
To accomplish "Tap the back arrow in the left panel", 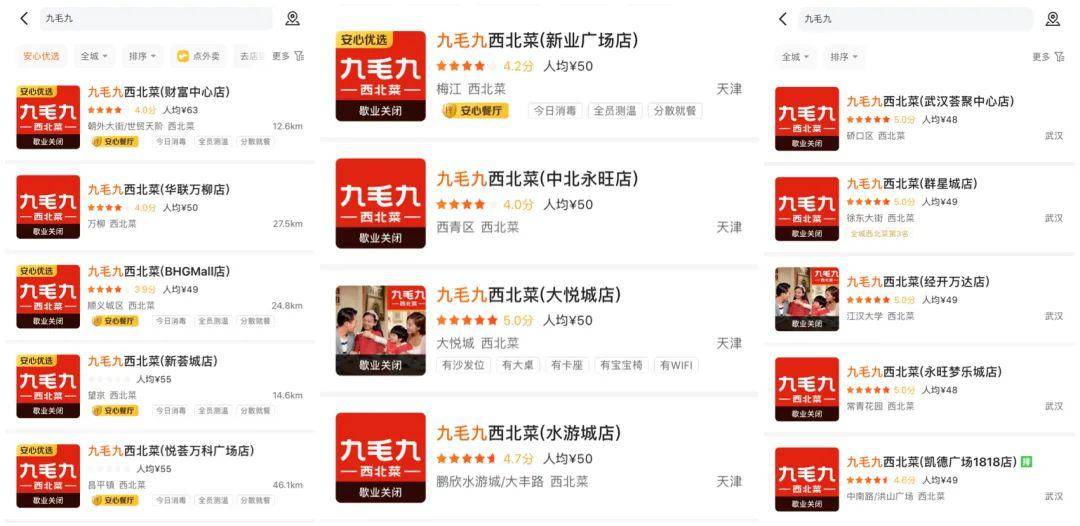I will [25, 19].
